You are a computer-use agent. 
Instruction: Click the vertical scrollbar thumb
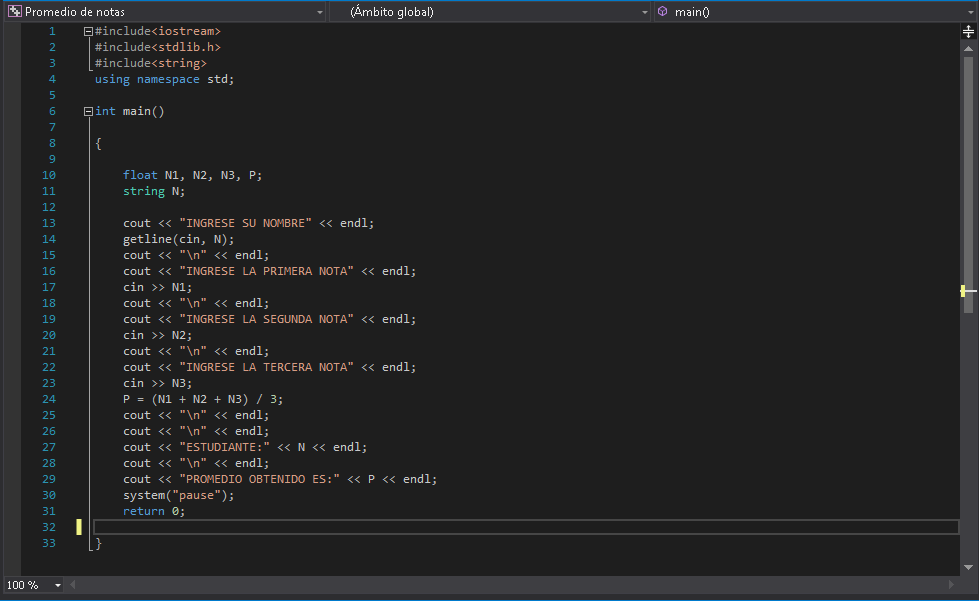[x=968, y=184]
